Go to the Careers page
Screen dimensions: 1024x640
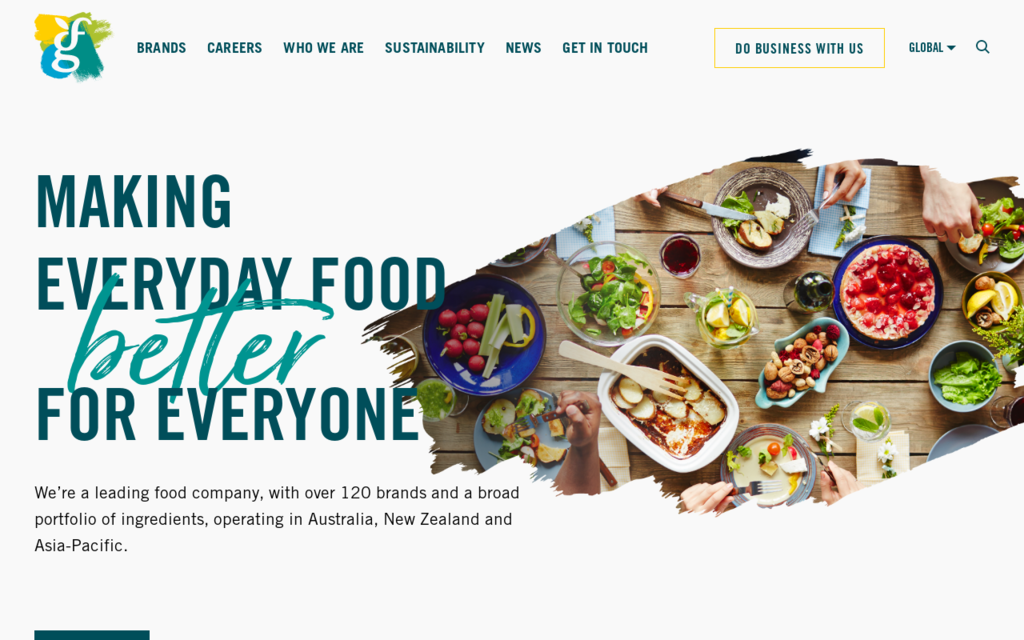(234, 48)
